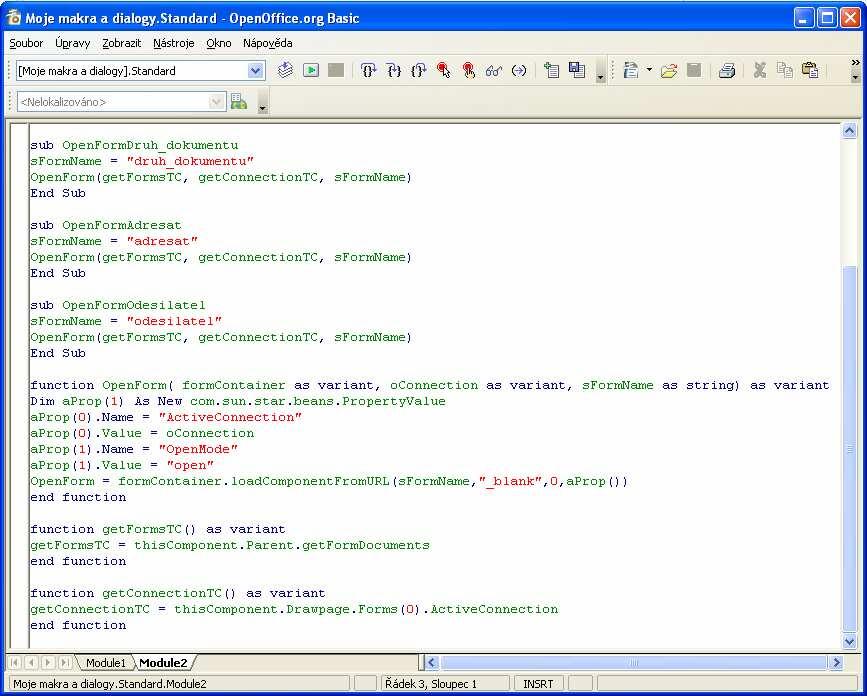This screenshot has height=696, width=867.
Task: Click the Paste clipboard icon
Action: (809, 70)
